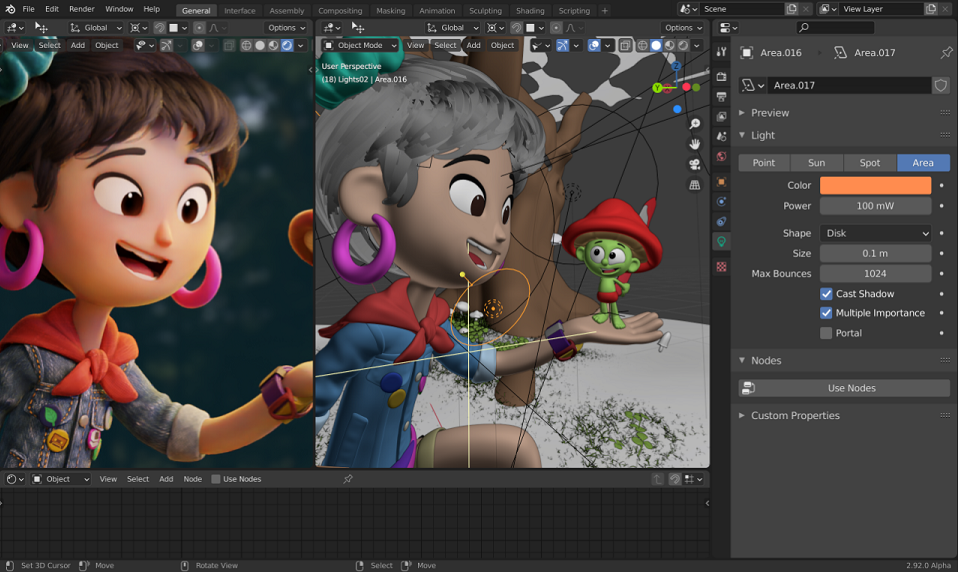
Task: Switch perspective/orthographic with the grid gizmo
Action: (695, 185)
